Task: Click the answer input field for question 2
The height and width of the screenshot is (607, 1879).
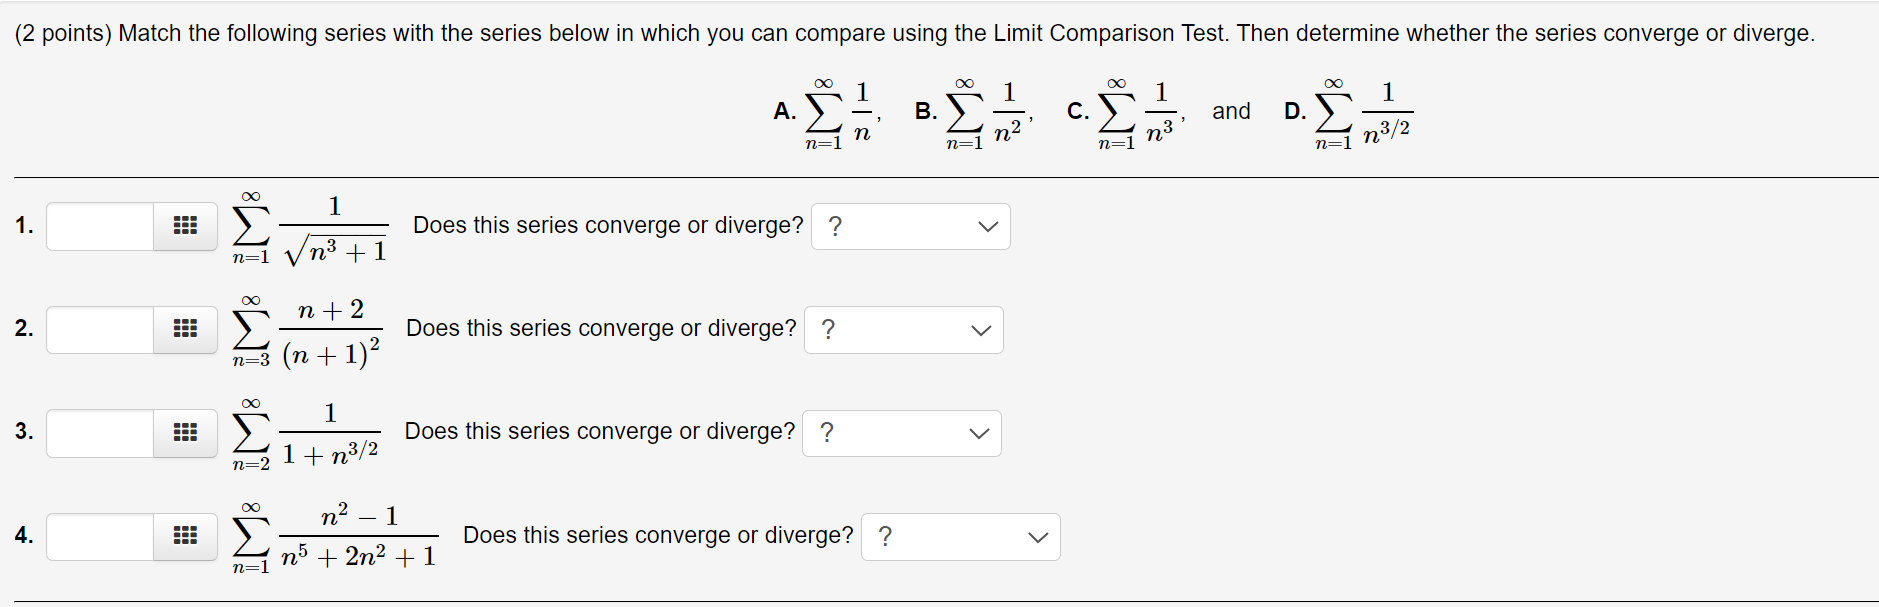Action: (x=100, y=329)
